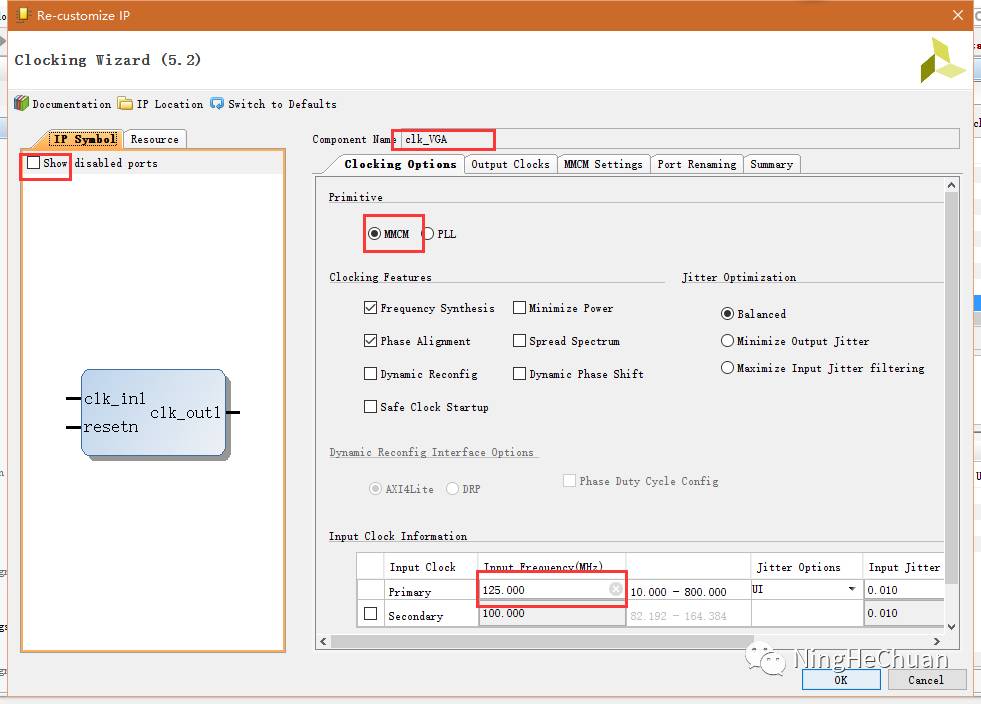Click the OK button
981x704 pixels.
coord(841,680)
